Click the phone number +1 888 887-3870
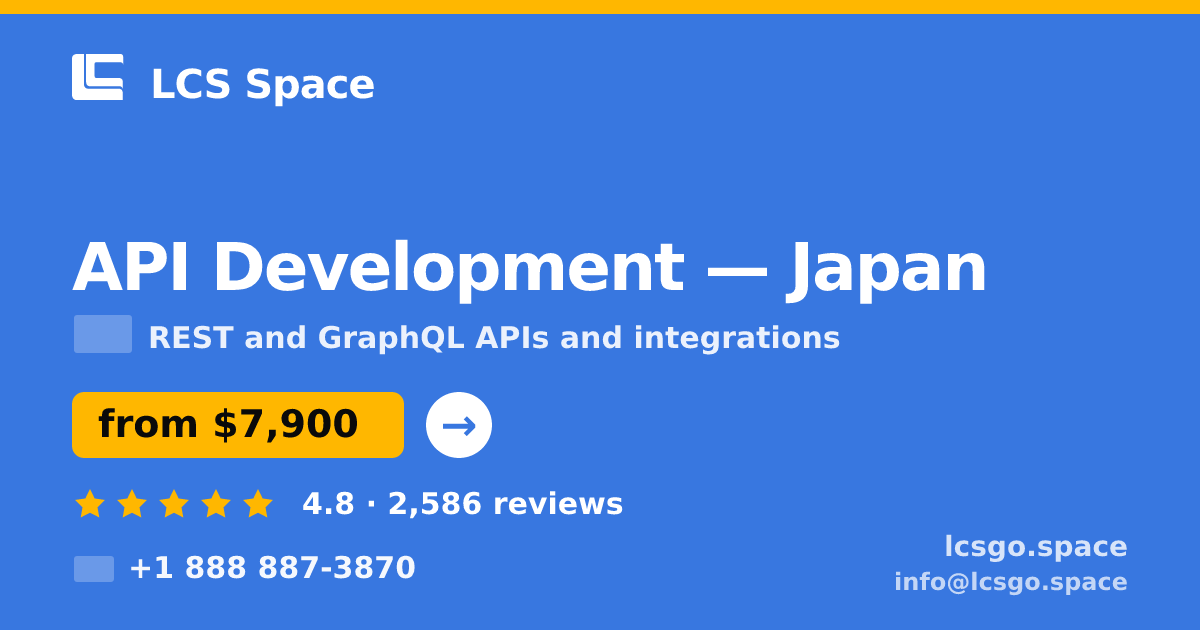 pos(272,568)
